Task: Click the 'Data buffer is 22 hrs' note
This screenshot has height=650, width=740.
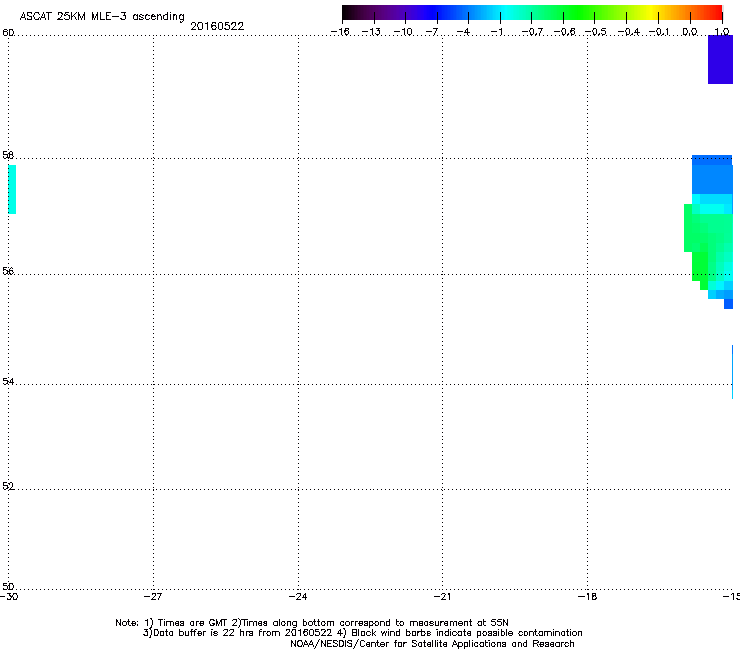Action: tap(362, 633)
